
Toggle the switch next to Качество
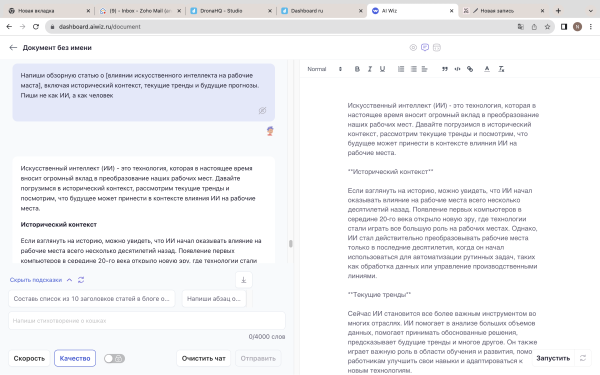(x=114, y=359)
